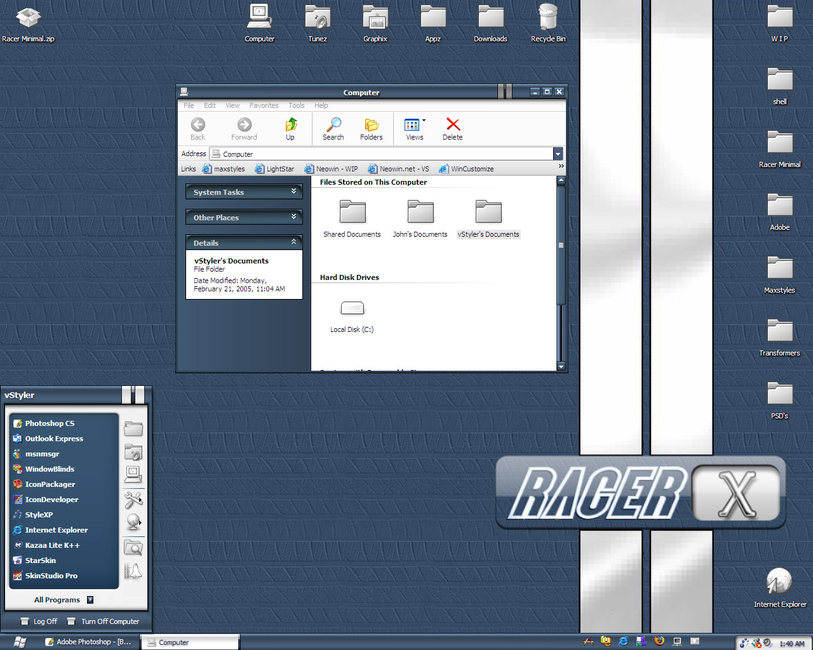Screen dimensions: 813x650
Task: Show more Links toolbar items chevron
Action: [x=560, y=166]
